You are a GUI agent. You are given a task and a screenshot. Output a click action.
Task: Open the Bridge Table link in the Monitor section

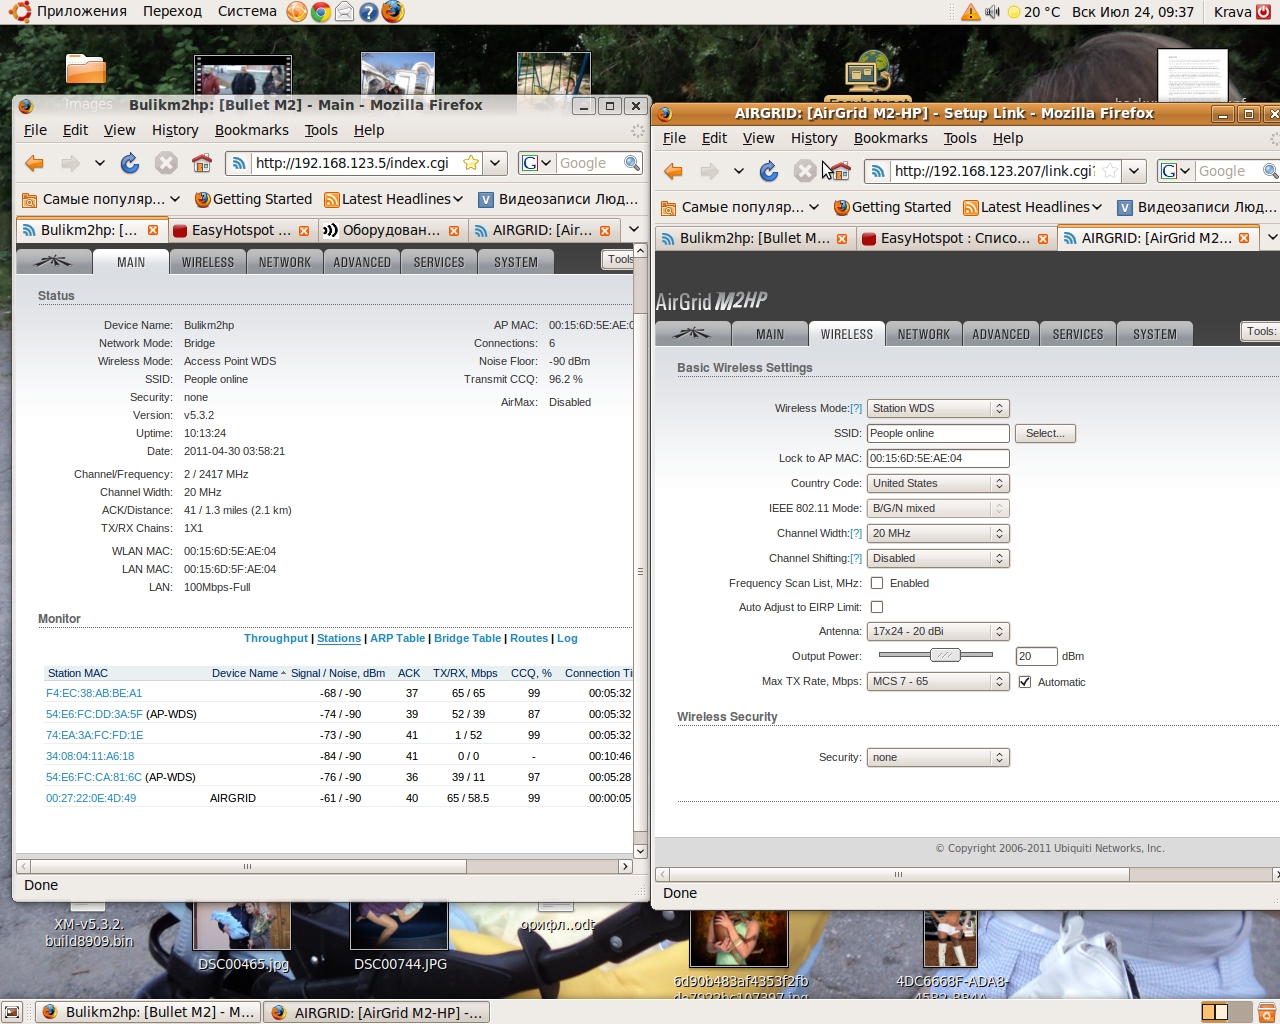point(467,638)
